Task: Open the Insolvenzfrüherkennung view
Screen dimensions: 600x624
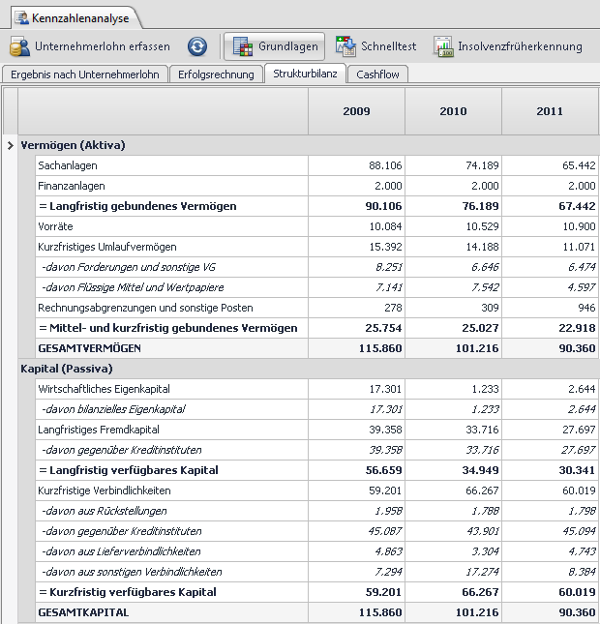Action: coord(508,47)
